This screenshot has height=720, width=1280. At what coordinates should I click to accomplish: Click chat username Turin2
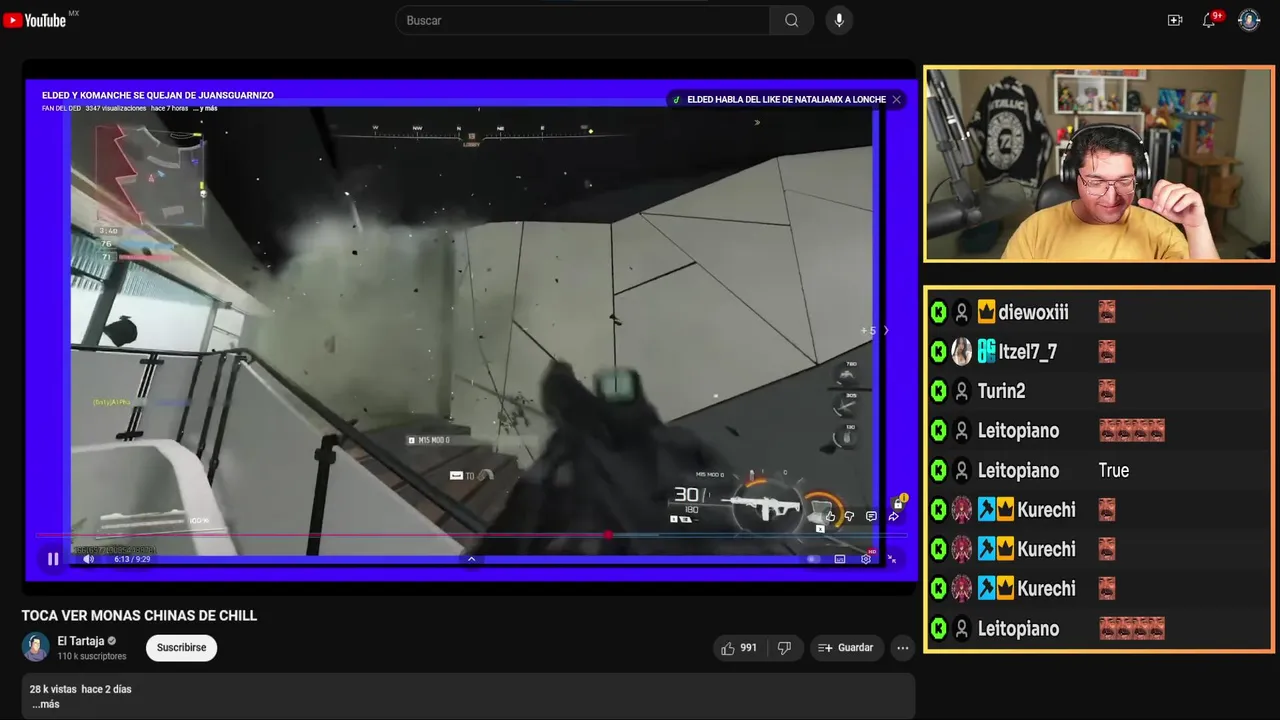[x=1001, y=391]
